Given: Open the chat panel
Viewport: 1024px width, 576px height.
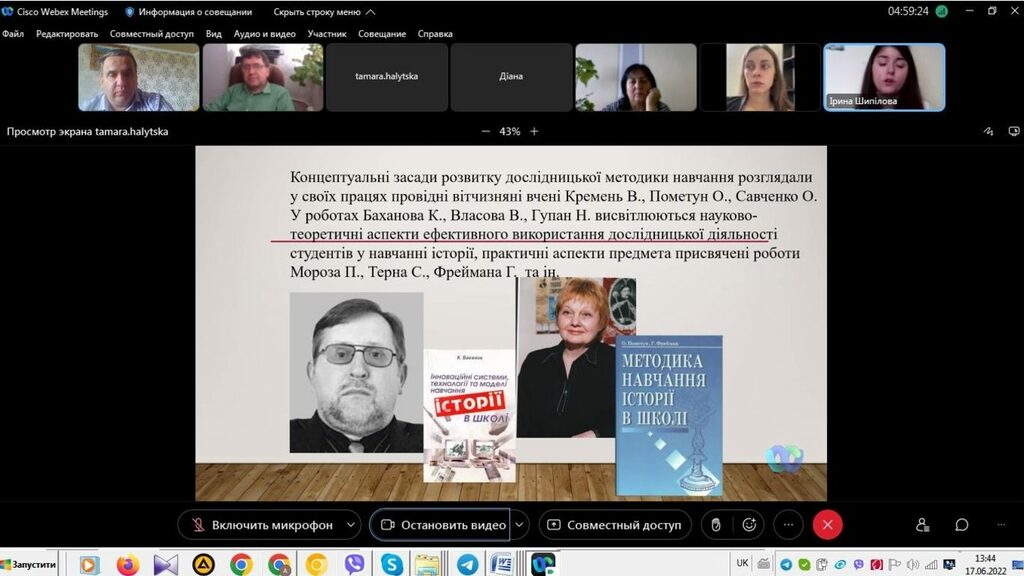Looking at the screenshot, I should click(961, 525).
